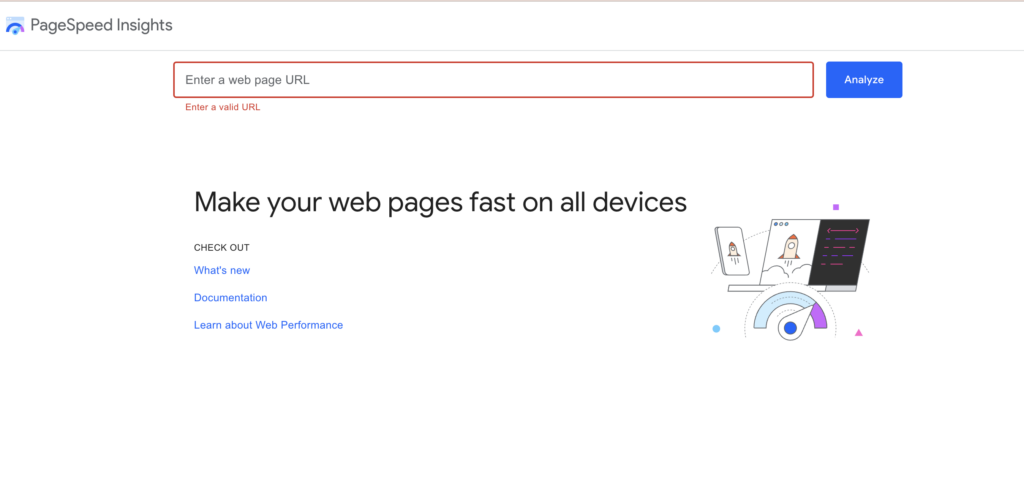
Task: Focus the 'Enter a web page URL' field
Action: (493, 80)
